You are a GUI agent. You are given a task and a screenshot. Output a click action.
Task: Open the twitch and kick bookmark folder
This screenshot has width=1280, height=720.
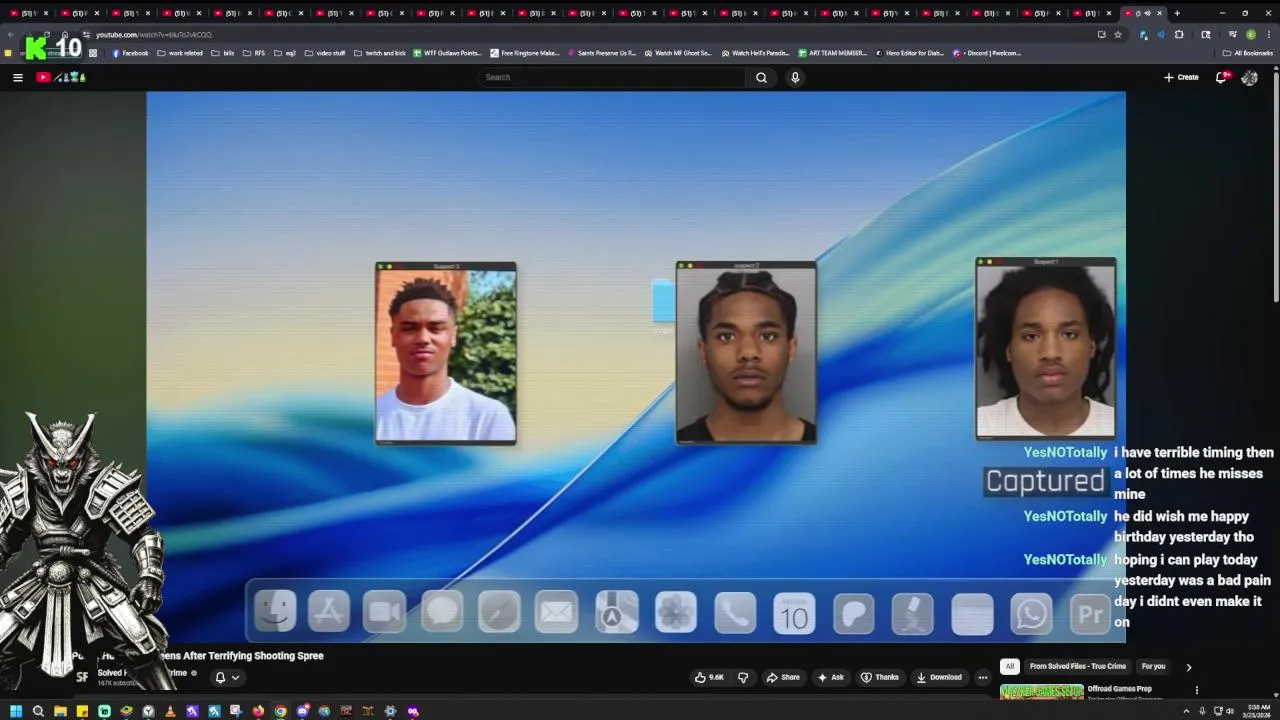(x=380, y=53)
